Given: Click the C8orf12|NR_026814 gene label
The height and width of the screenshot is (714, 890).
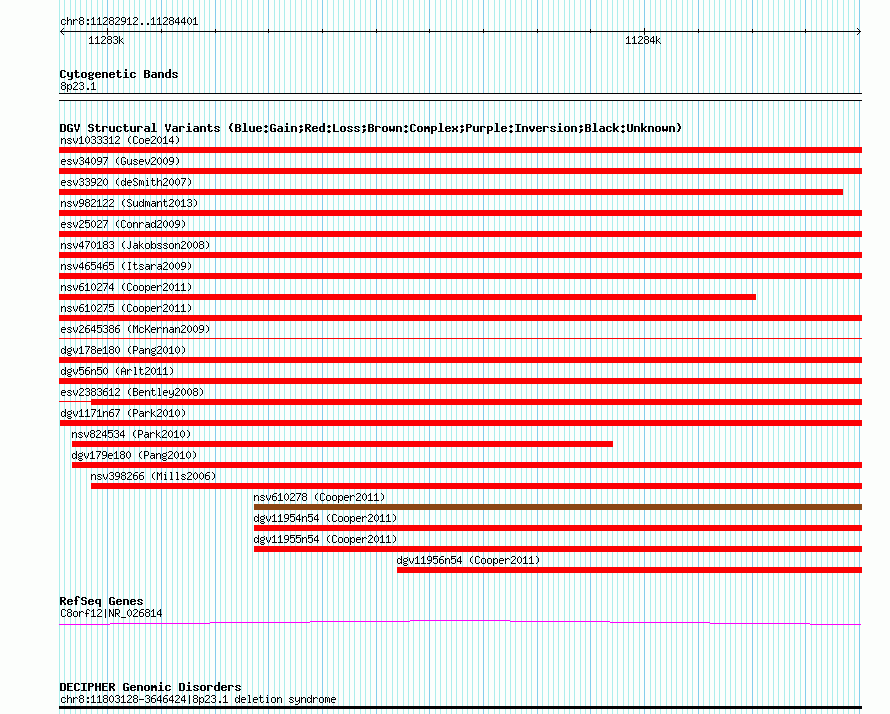Looking at the screenshot, I should pos(111,614).
